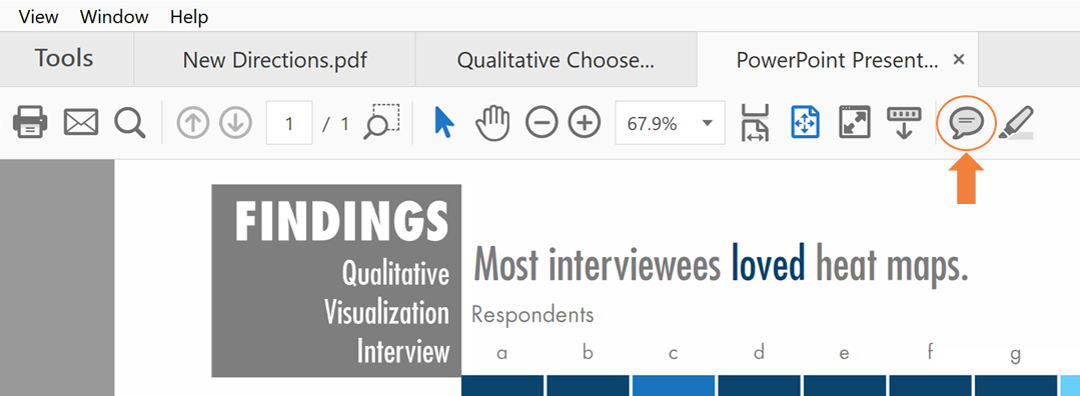
Task: Zoom out with the minus icon
Action: point(541,124)
